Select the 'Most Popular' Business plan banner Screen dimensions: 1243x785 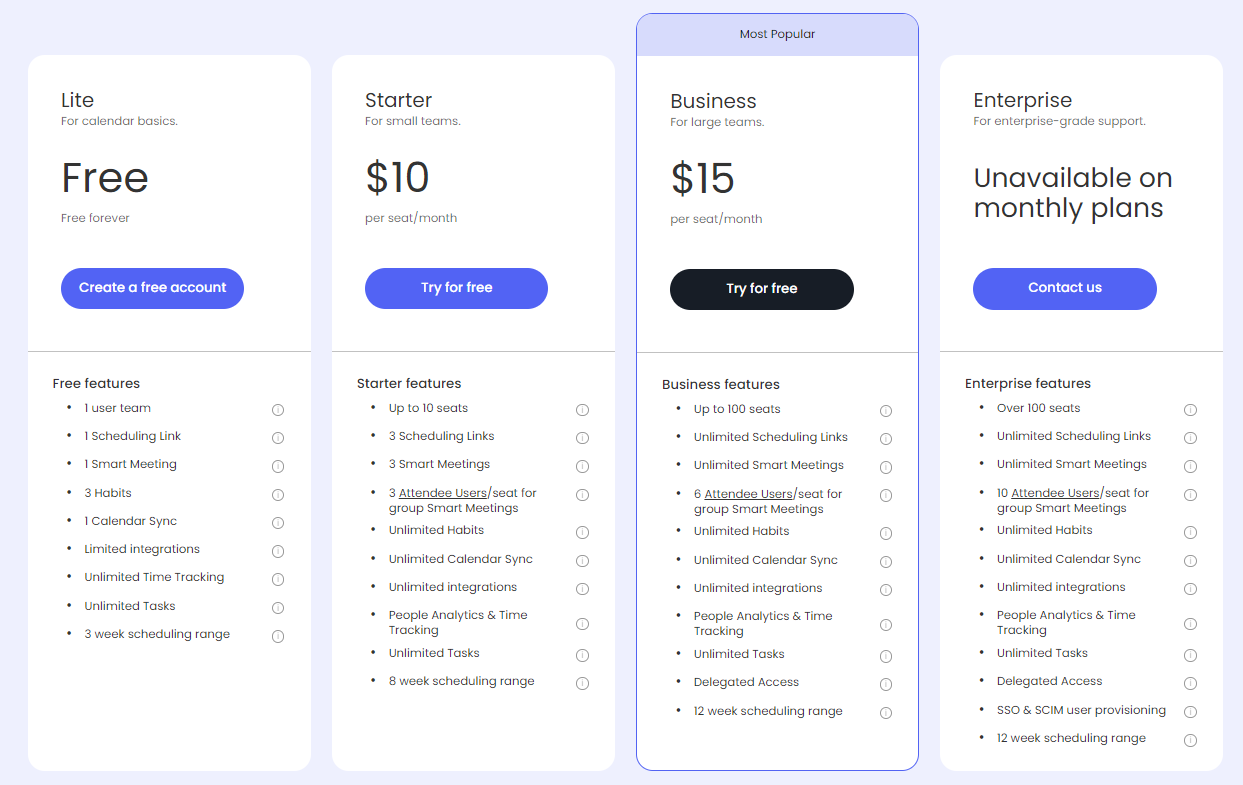(777, 34)
